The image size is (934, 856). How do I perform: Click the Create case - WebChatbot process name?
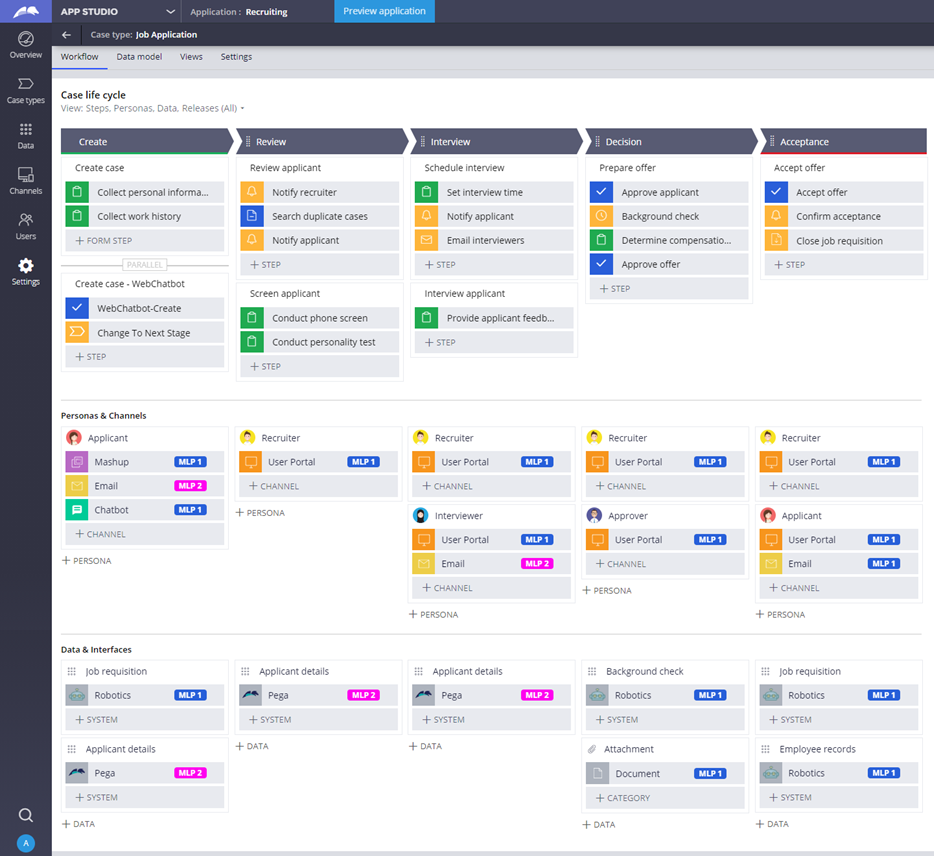130,284
